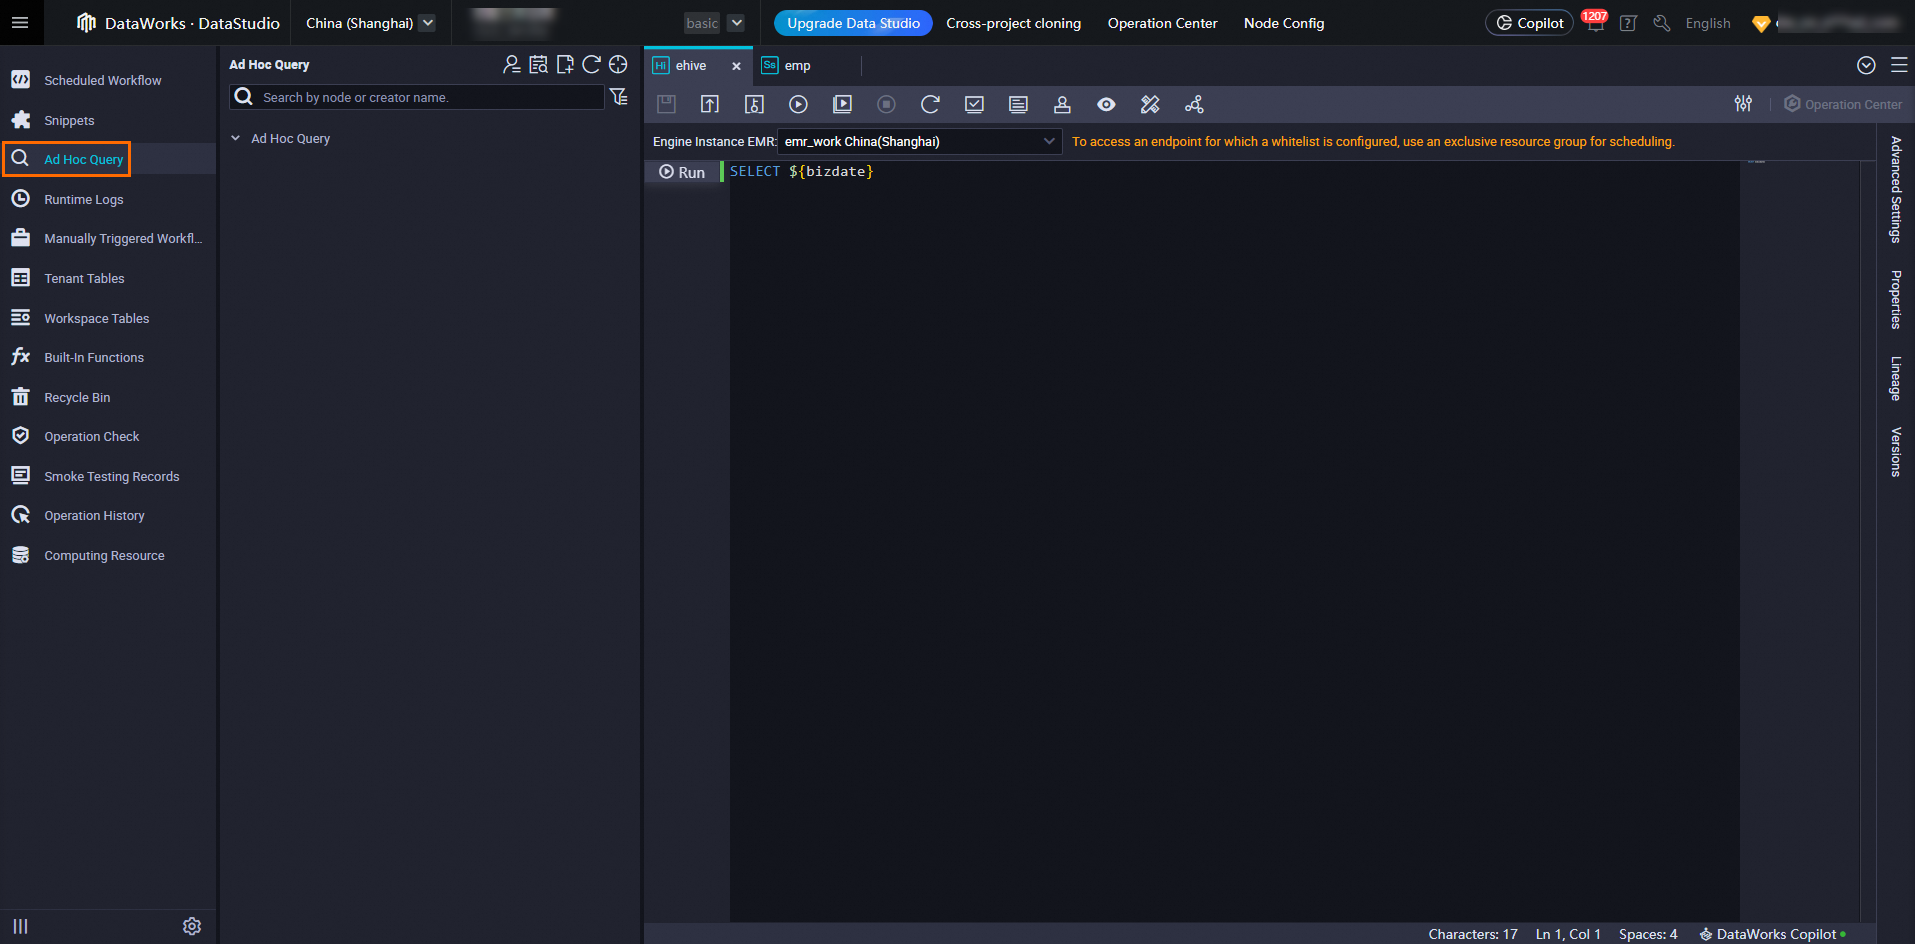
Task: Click the search by node or creator field
Action: pyautogui.click(x=428, y=97)
